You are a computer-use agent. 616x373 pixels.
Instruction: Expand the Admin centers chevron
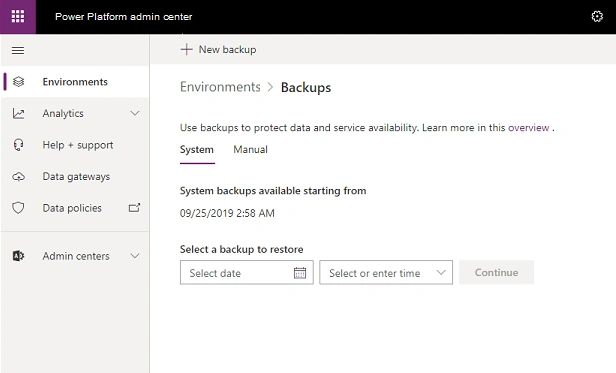tap(135, 256)
